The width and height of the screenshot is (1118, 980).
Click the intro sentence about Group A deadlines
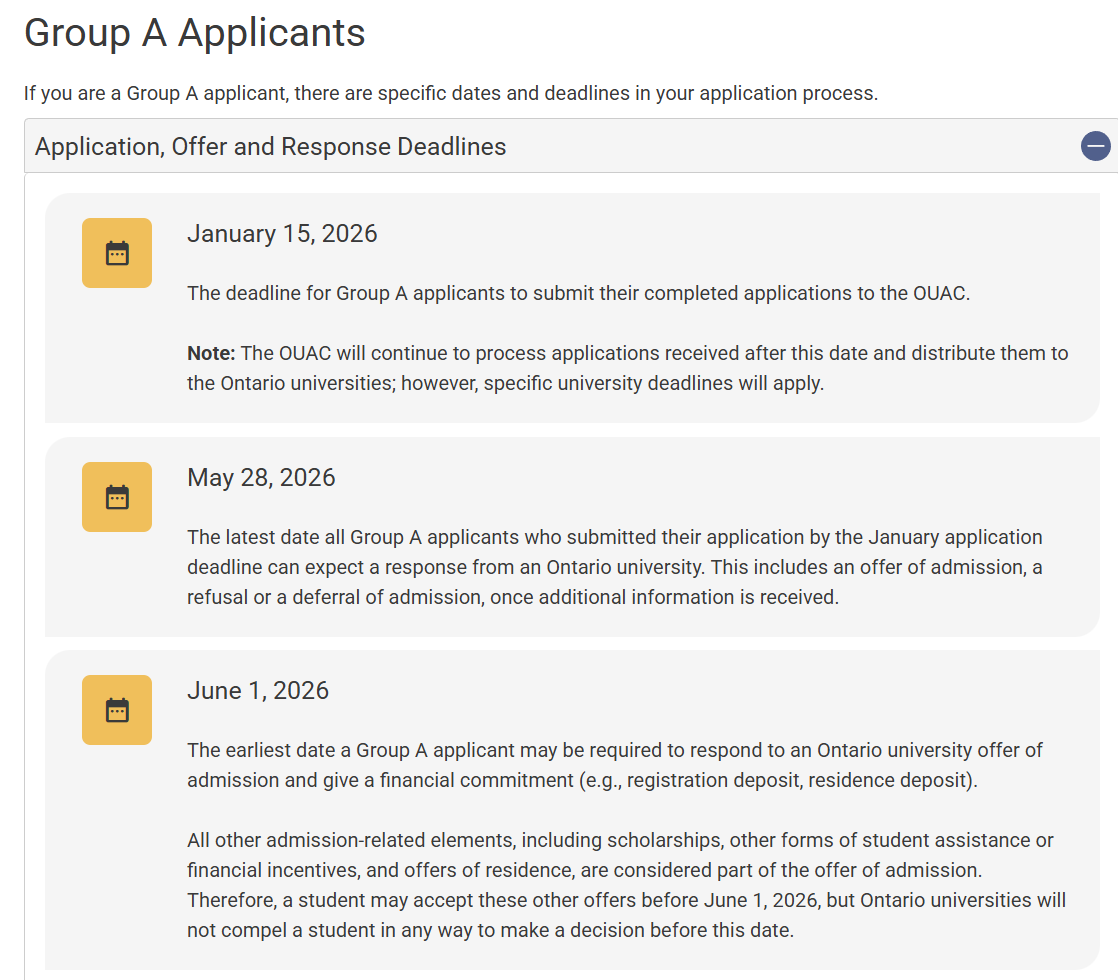click(450, 94)
